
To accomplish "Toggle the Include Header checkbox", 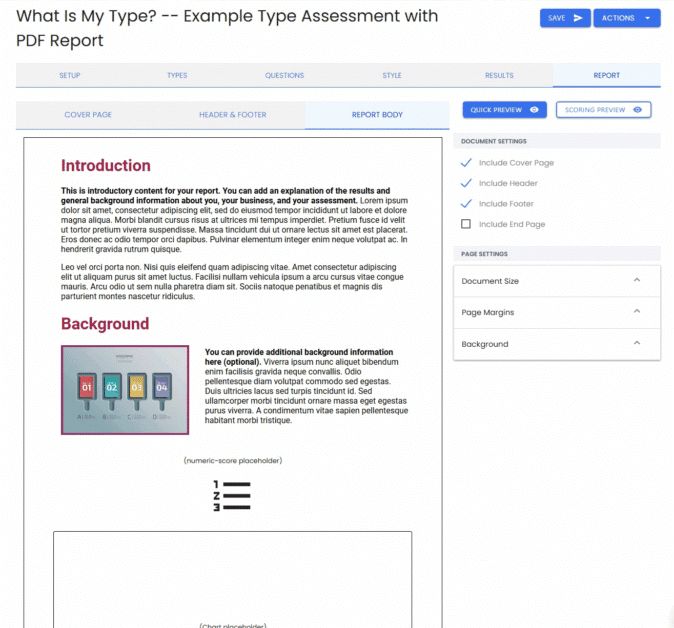I will (466, 183).
